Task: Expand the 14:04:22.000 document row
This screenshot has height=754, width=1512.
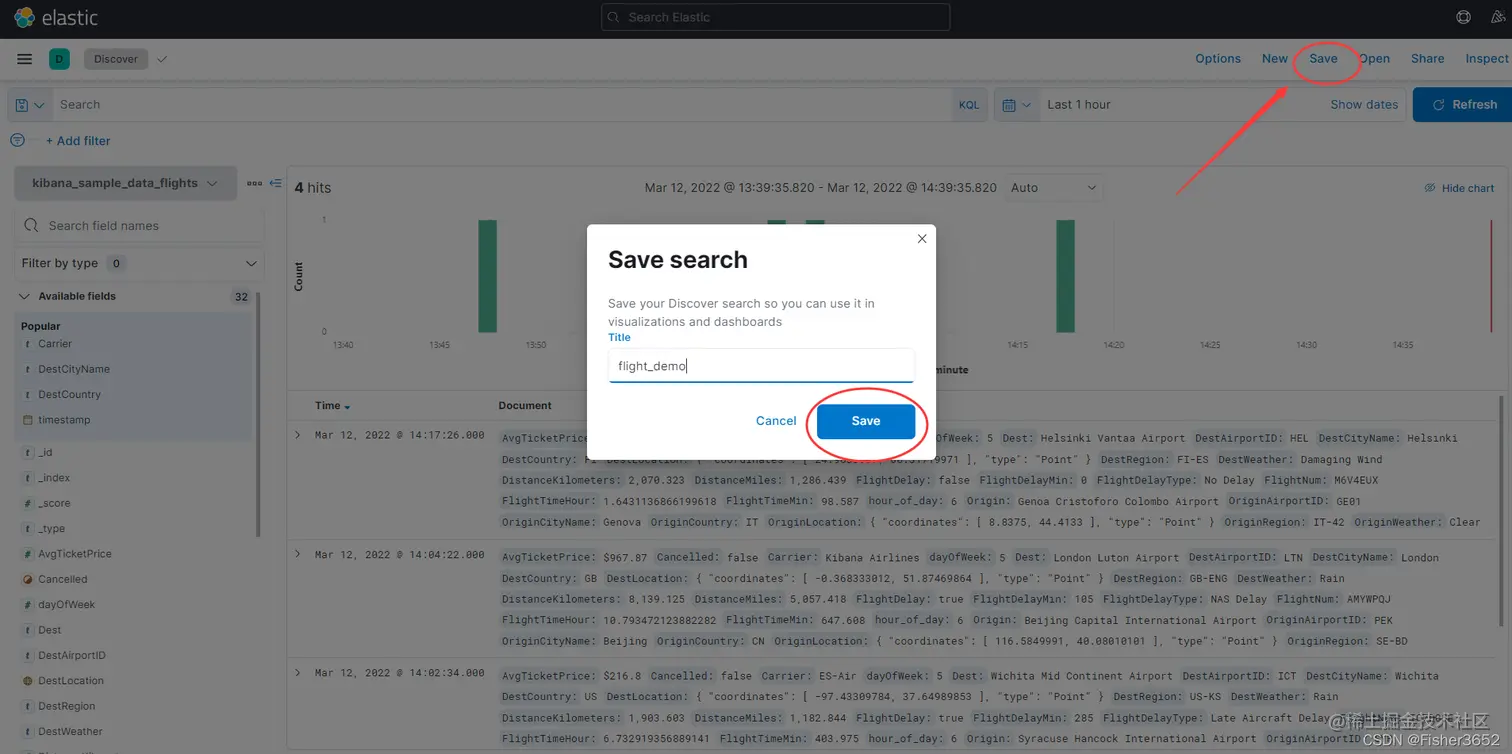Action: (297, 554)
